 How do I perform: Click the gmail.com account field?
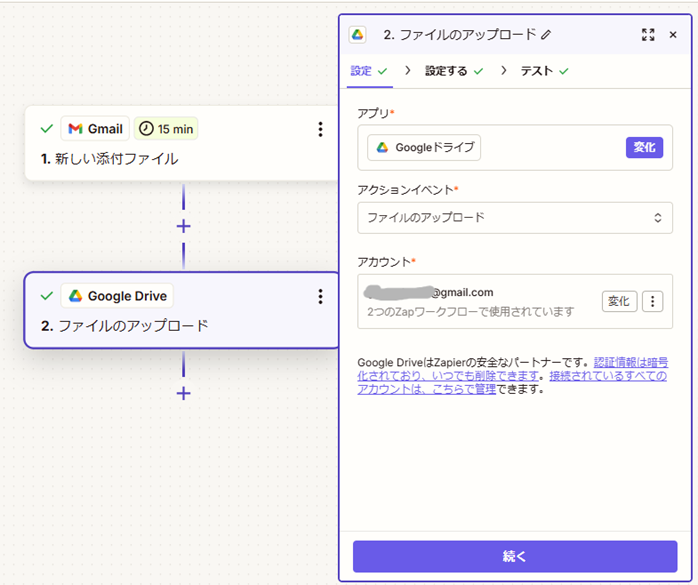pyautogui.click(x=515, y=301)
